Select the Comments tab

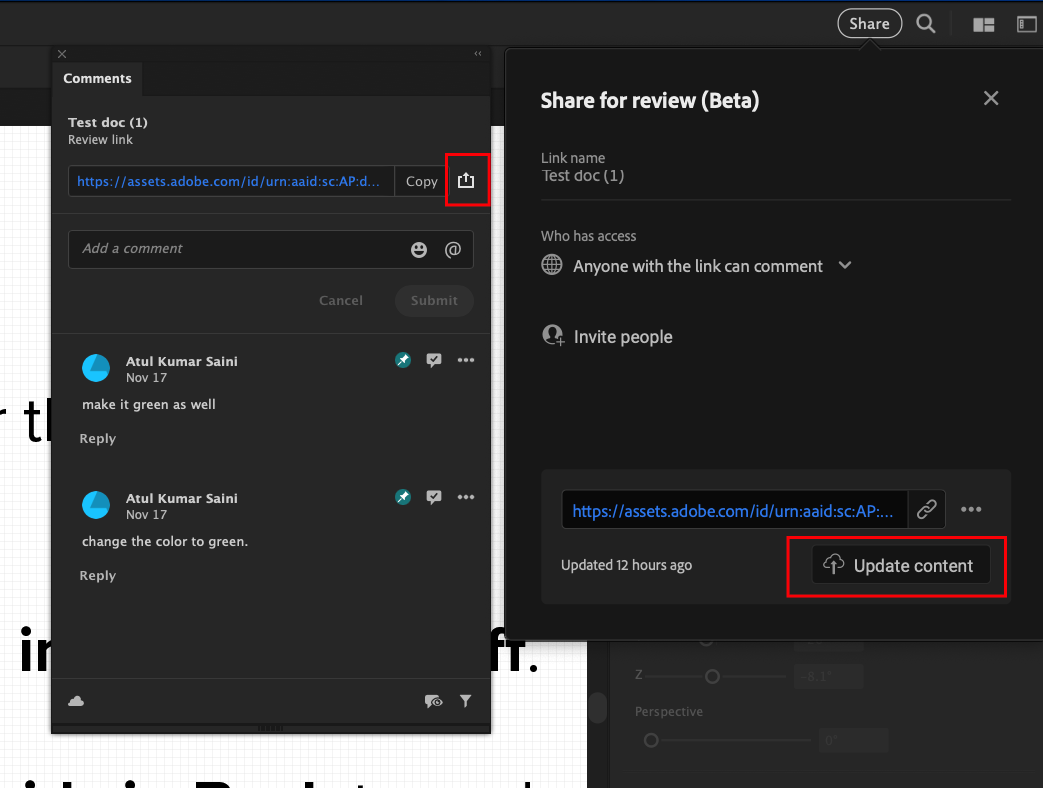tap(97, 78)
